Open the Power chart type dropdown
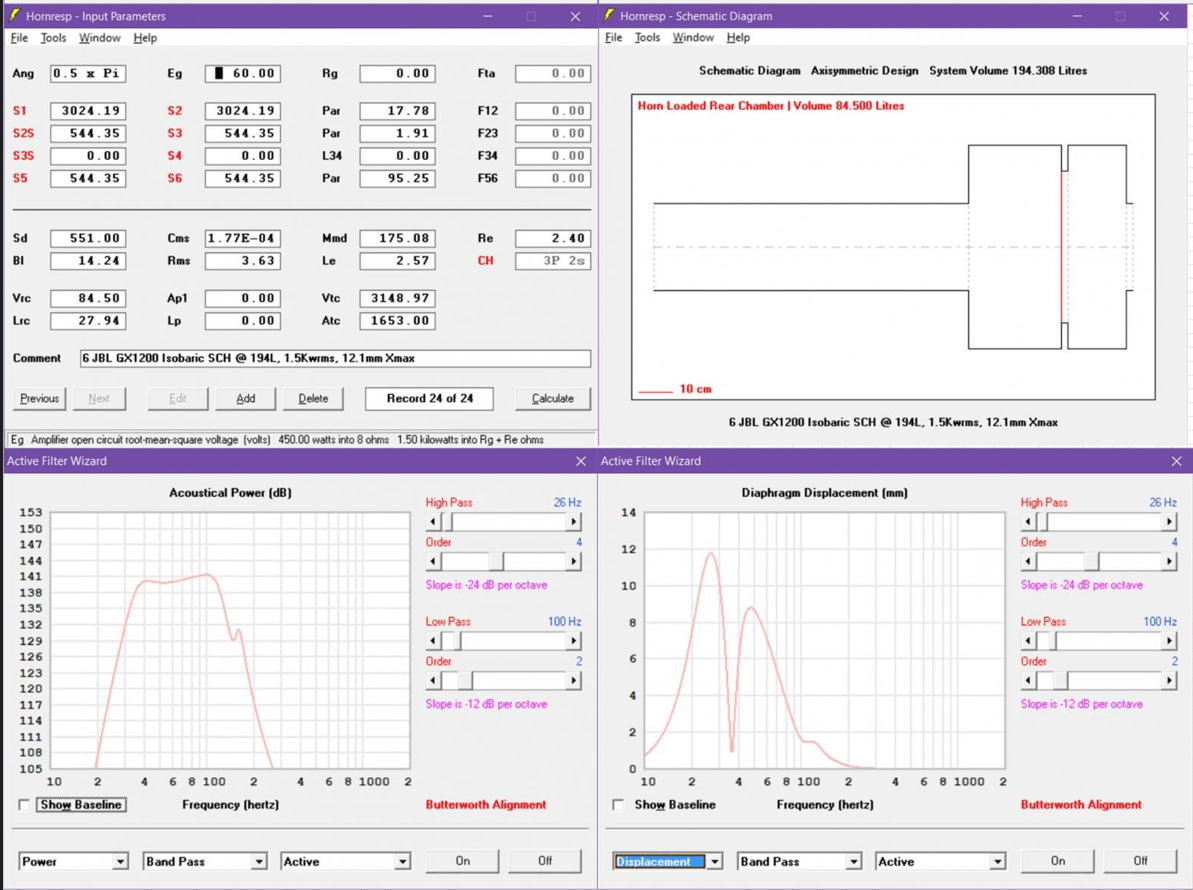The width and height of the screenshot is (1193, 890). tap(120, 861)
